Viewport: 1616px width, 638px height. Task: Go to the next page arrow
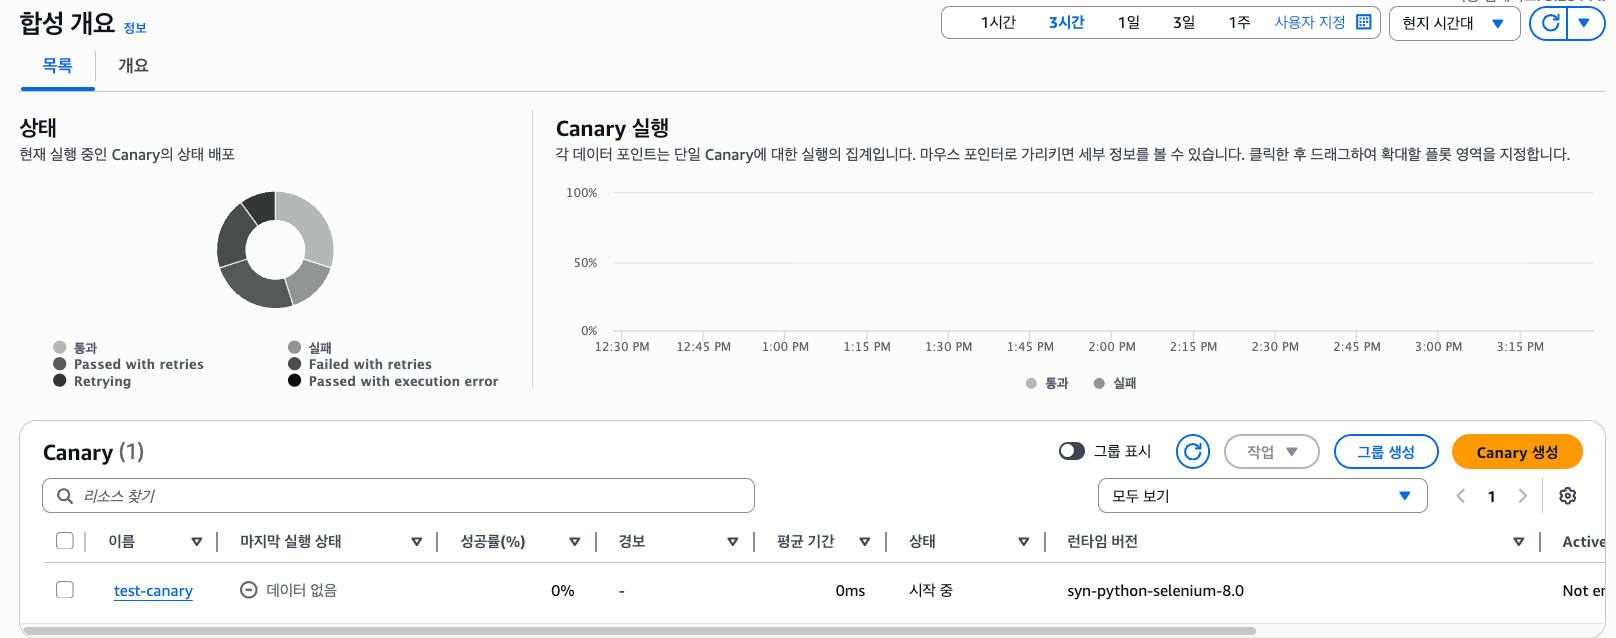1523,496
